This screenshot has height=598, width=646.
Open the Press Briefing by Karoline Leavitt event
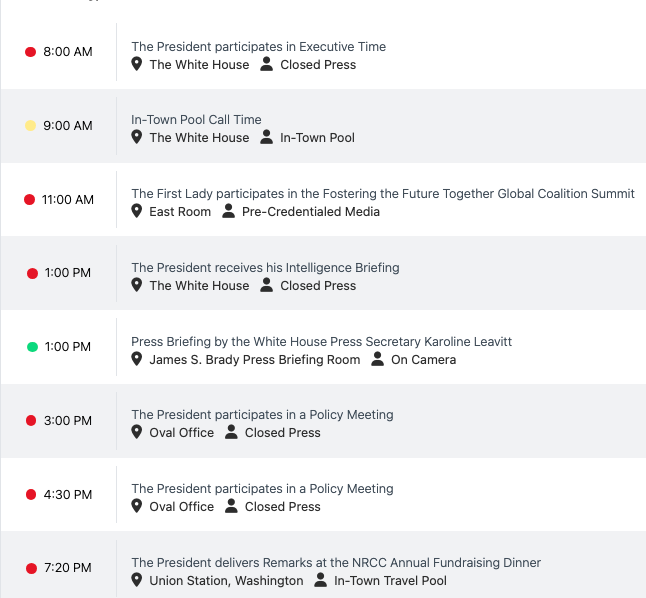click(321, 342)
